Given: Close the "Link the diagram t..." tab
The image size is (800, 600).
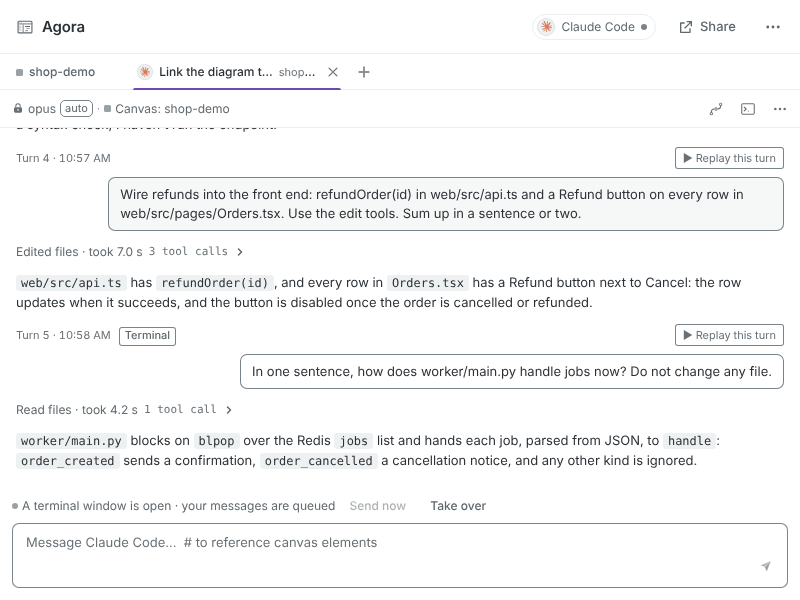Looking at the screenshot, I should [333, 72].
